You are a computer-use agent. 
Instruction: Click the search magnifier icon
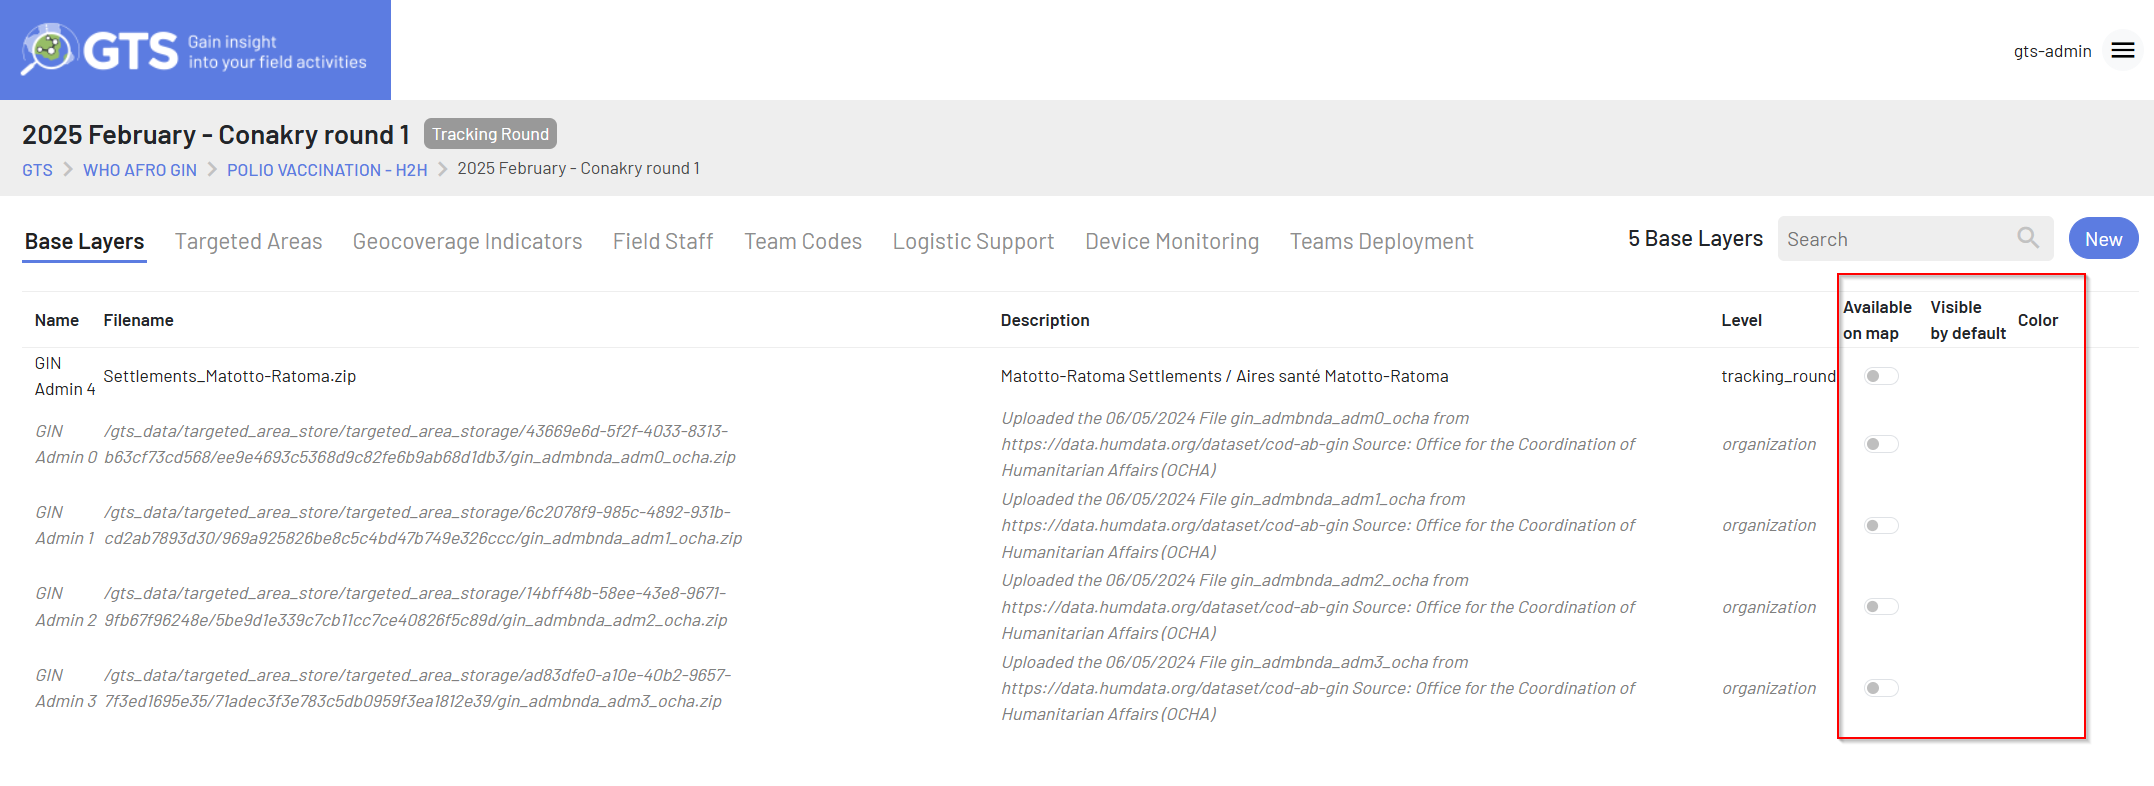tap(2028, 238)
